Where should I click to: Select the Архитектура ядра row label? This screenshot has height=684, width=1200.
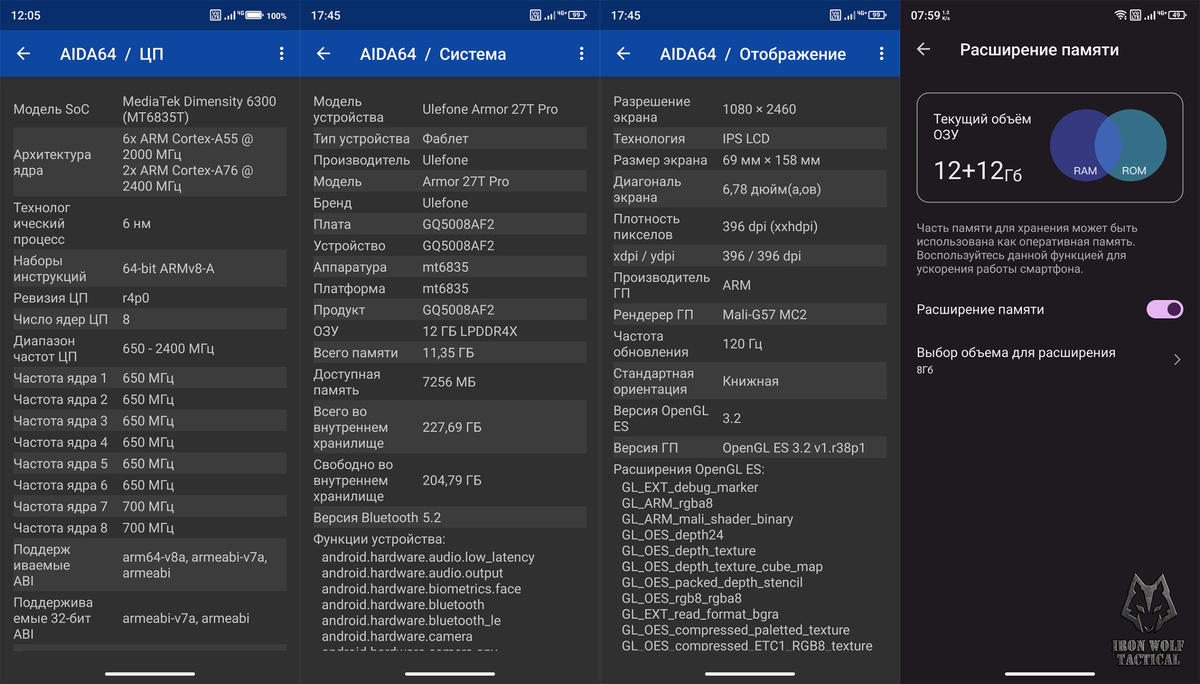click(52, 162)
